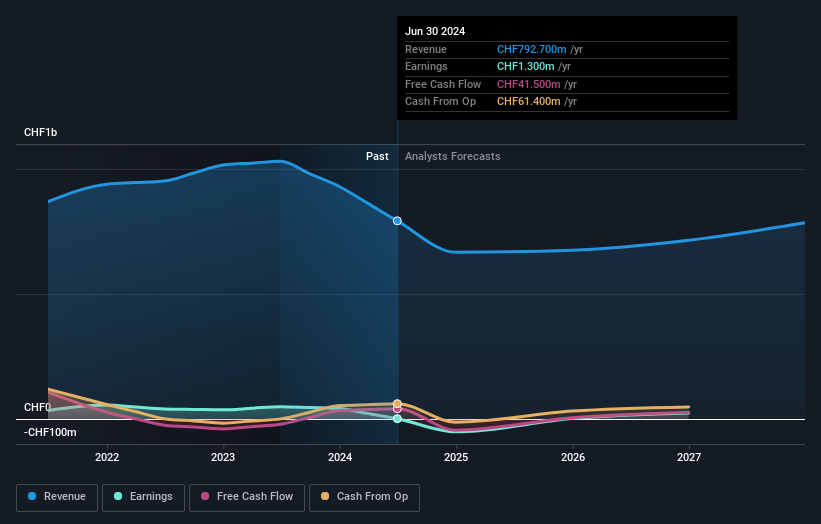Toggle the Cash From Op legend series

point(364,497)
